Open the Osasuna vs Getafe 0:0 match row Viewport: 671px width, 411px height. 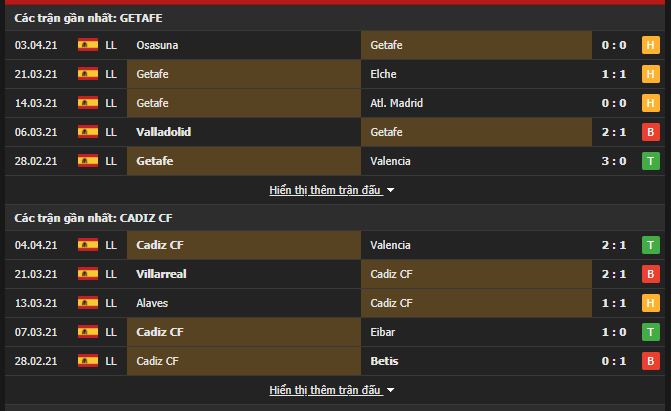pyautogui.click(x=335, y=45)
